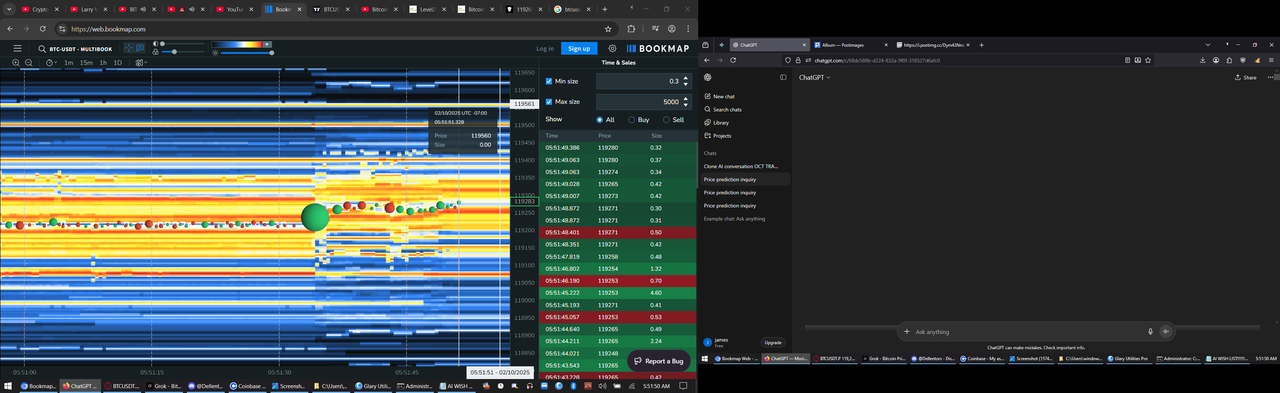Image resolution: width=1280 pixels, height=393 pixels.
Task: Click the large green trade bubble
Action: 315,217
